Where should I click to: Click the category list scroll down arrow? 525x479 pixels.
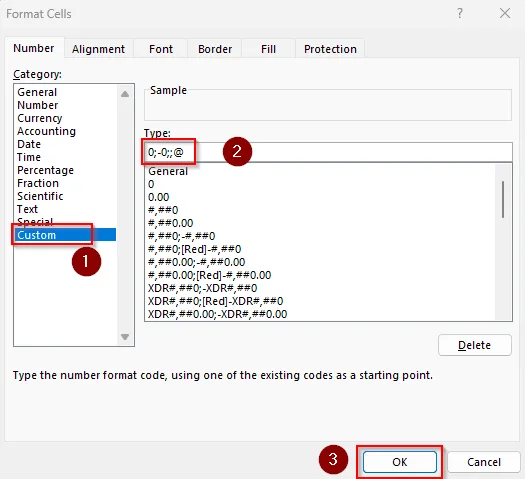click(125, 337)
